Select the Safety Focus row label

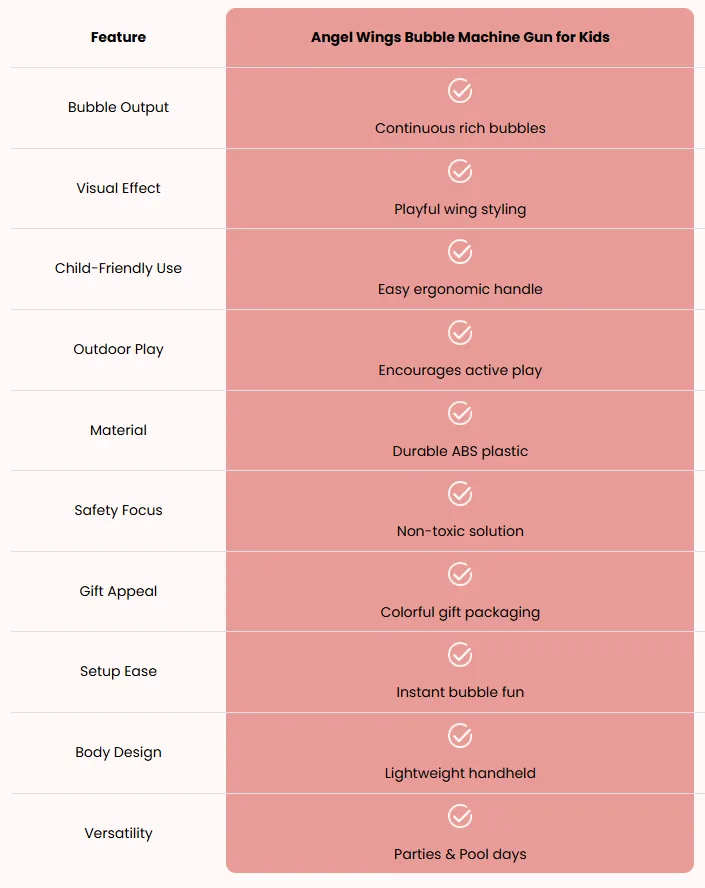(x=118, y=510)
